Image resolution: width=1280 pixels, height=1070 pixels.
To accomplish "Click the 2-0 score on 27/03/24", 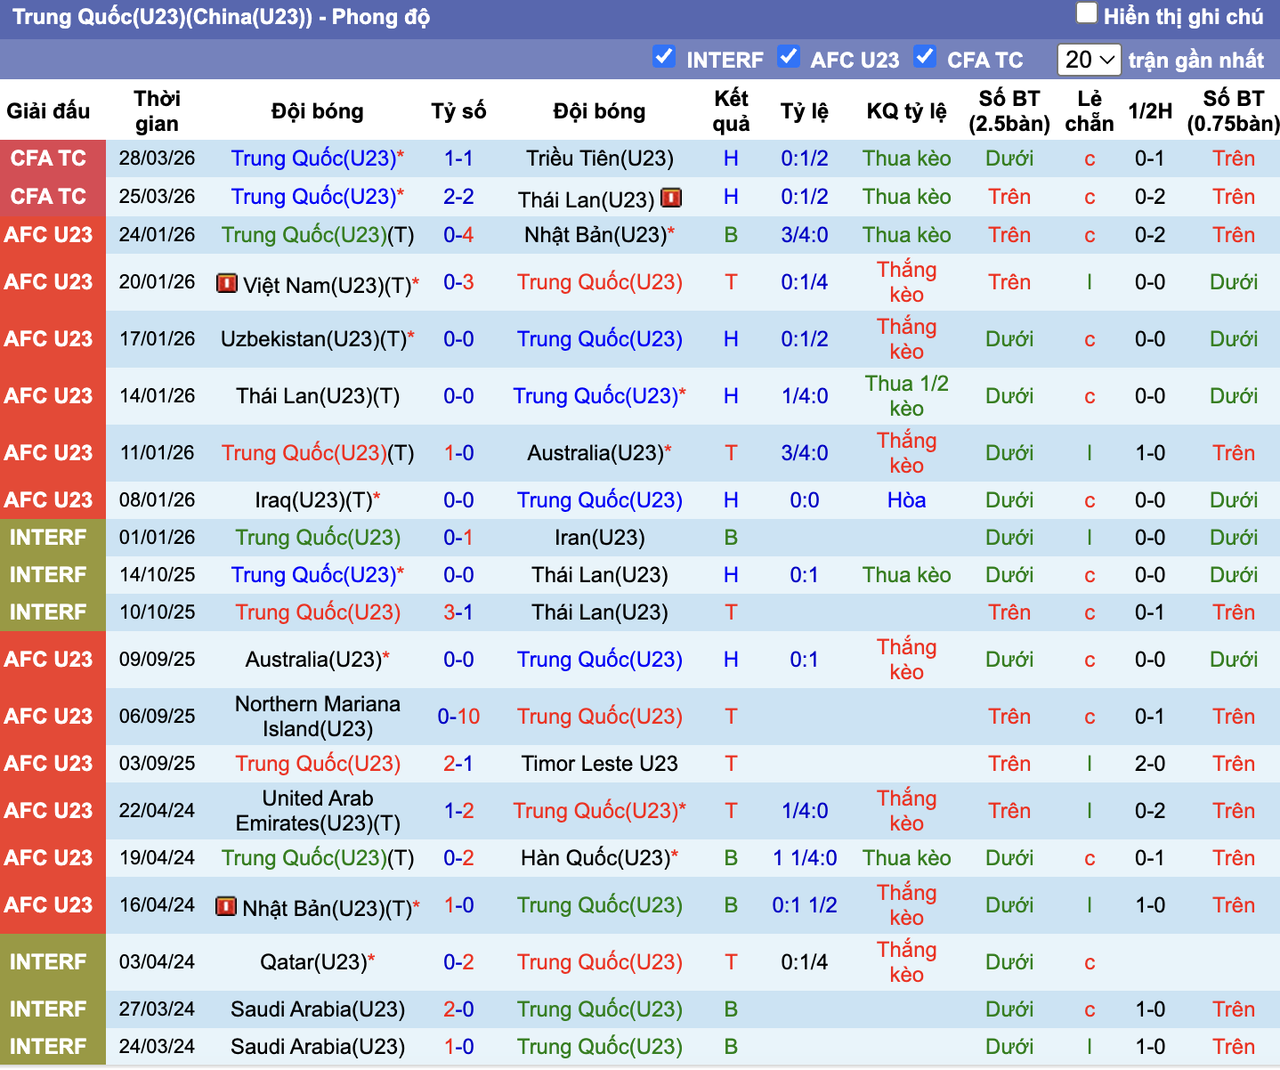I will click(459, 1010).
